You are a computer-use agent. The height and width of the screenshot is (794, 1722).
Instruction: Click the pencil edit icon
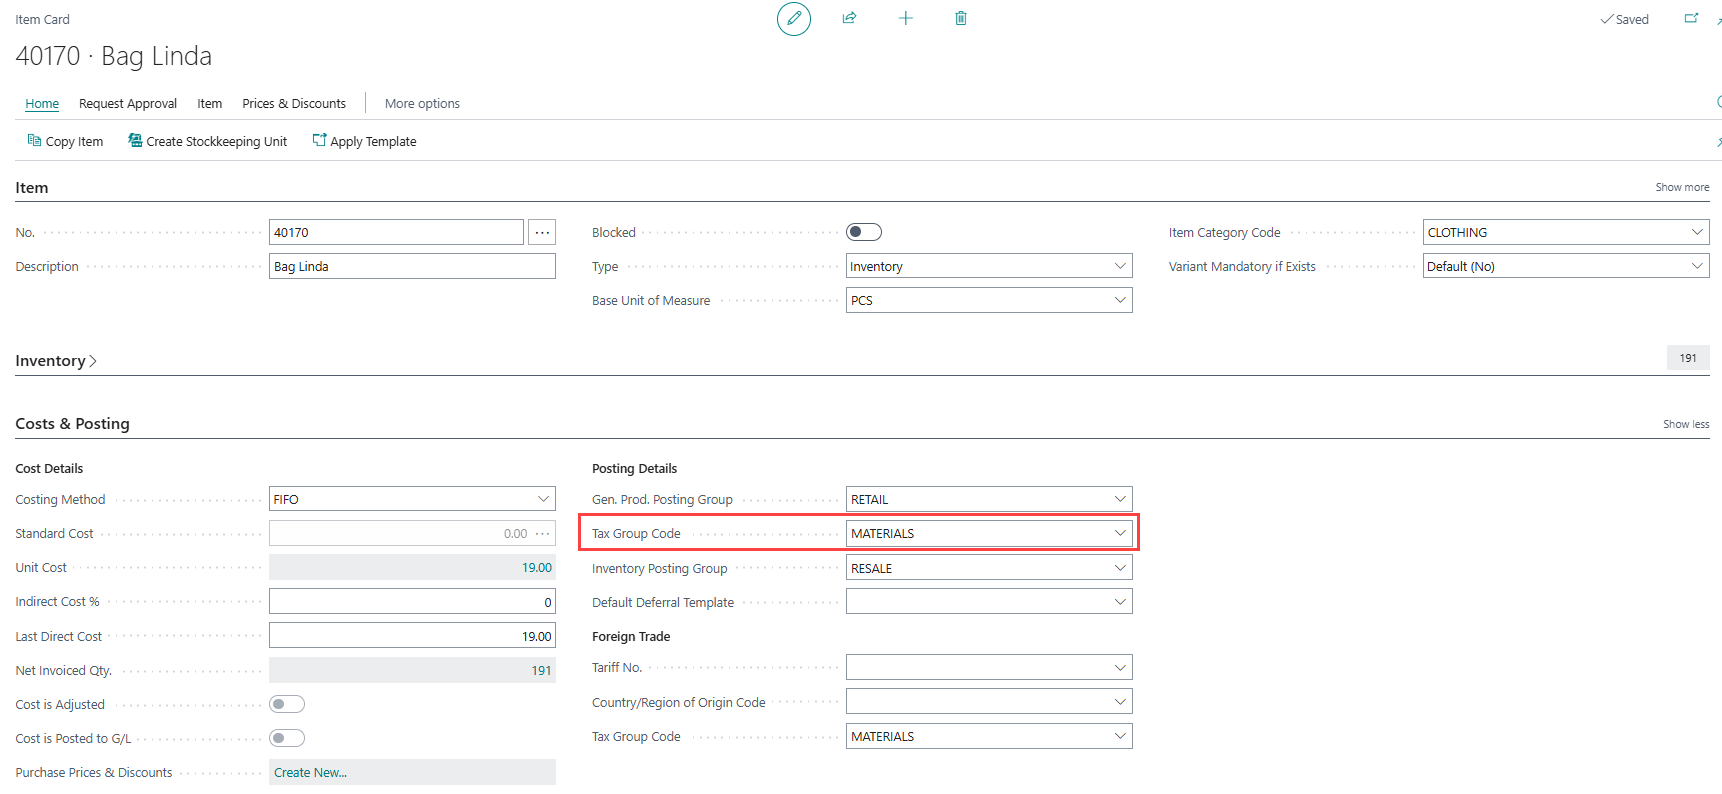click(793, 19)
